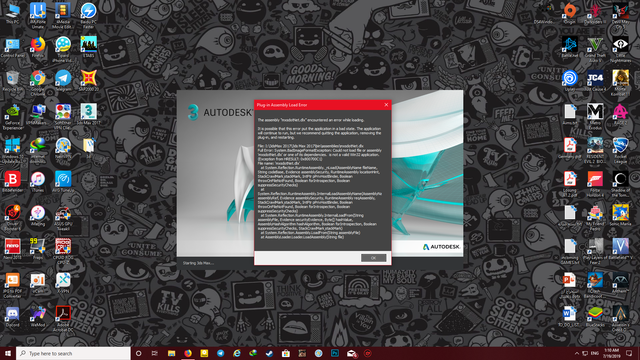Open the Discord desktop shortcut
The image size is (640, 360).
[12, 316]
